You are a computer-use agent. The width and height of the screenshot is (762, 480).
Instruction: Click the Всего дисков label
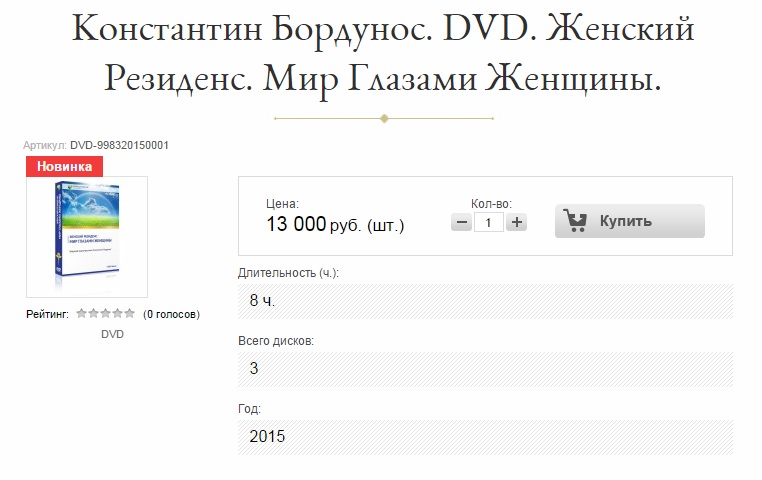click(x=276, y=341)
